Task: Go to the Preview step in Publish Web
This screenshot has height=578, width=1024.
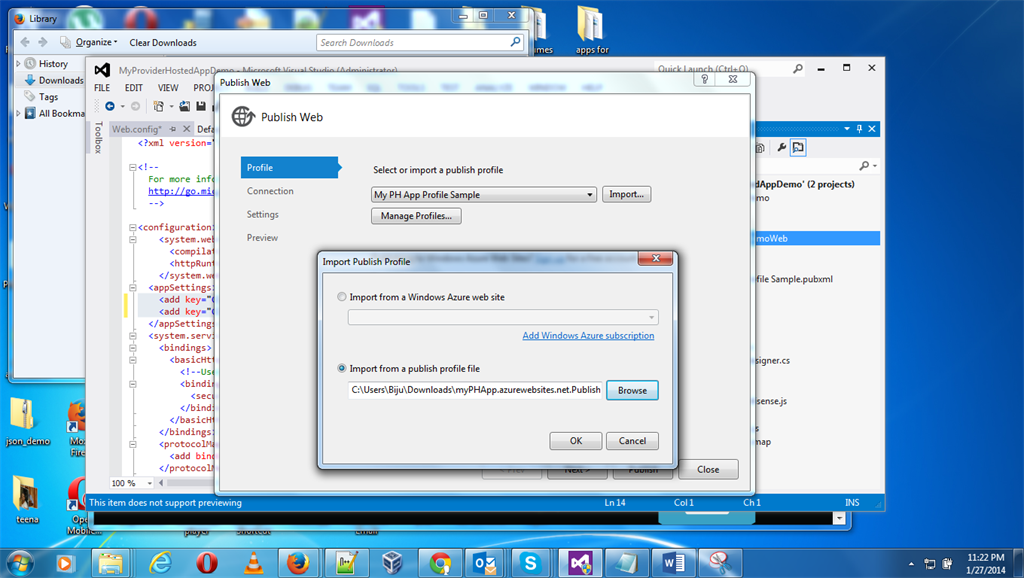Action: click(x=262, y=238)
